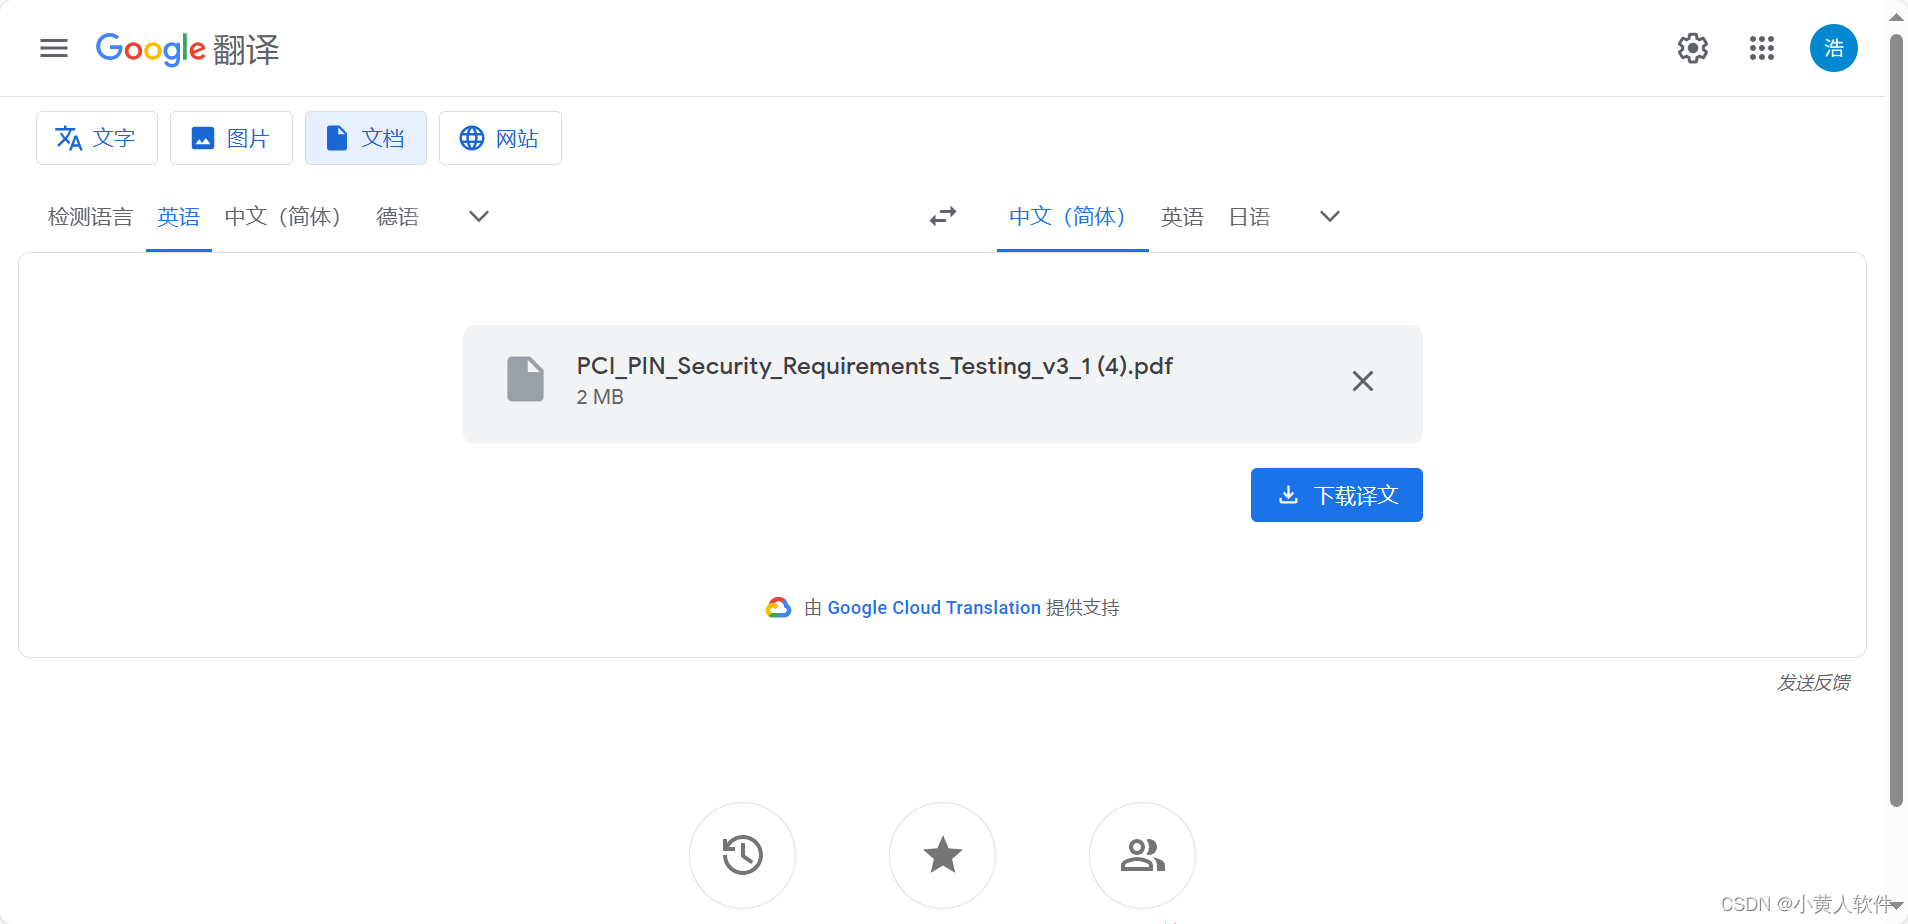The image size is (1908, 924).
Task: Open translation history icon
Action: point(743,855)
